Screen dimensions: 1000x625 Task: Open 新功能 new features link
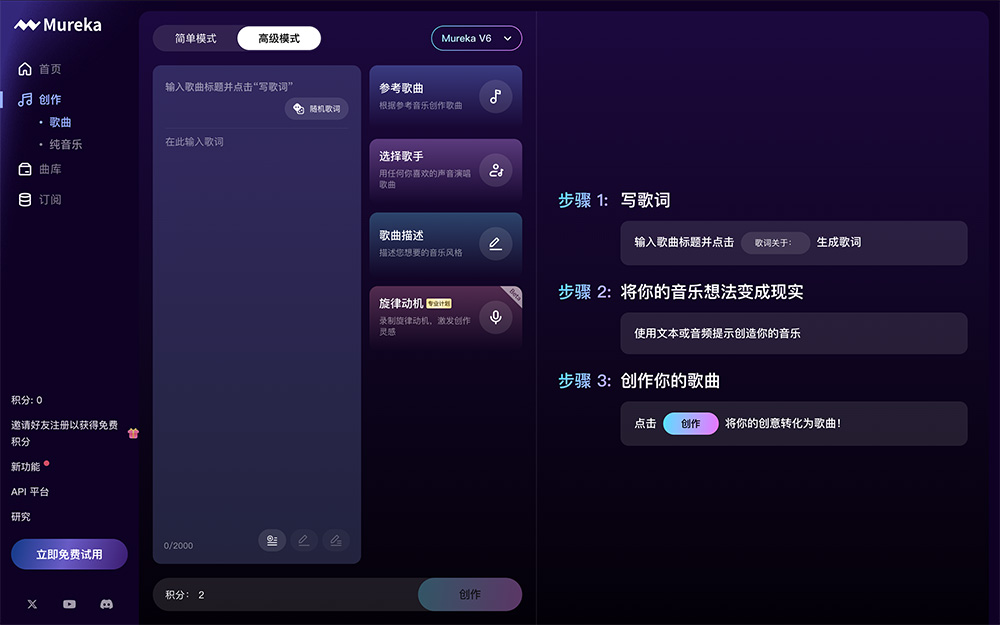click(x=26, y=467)
